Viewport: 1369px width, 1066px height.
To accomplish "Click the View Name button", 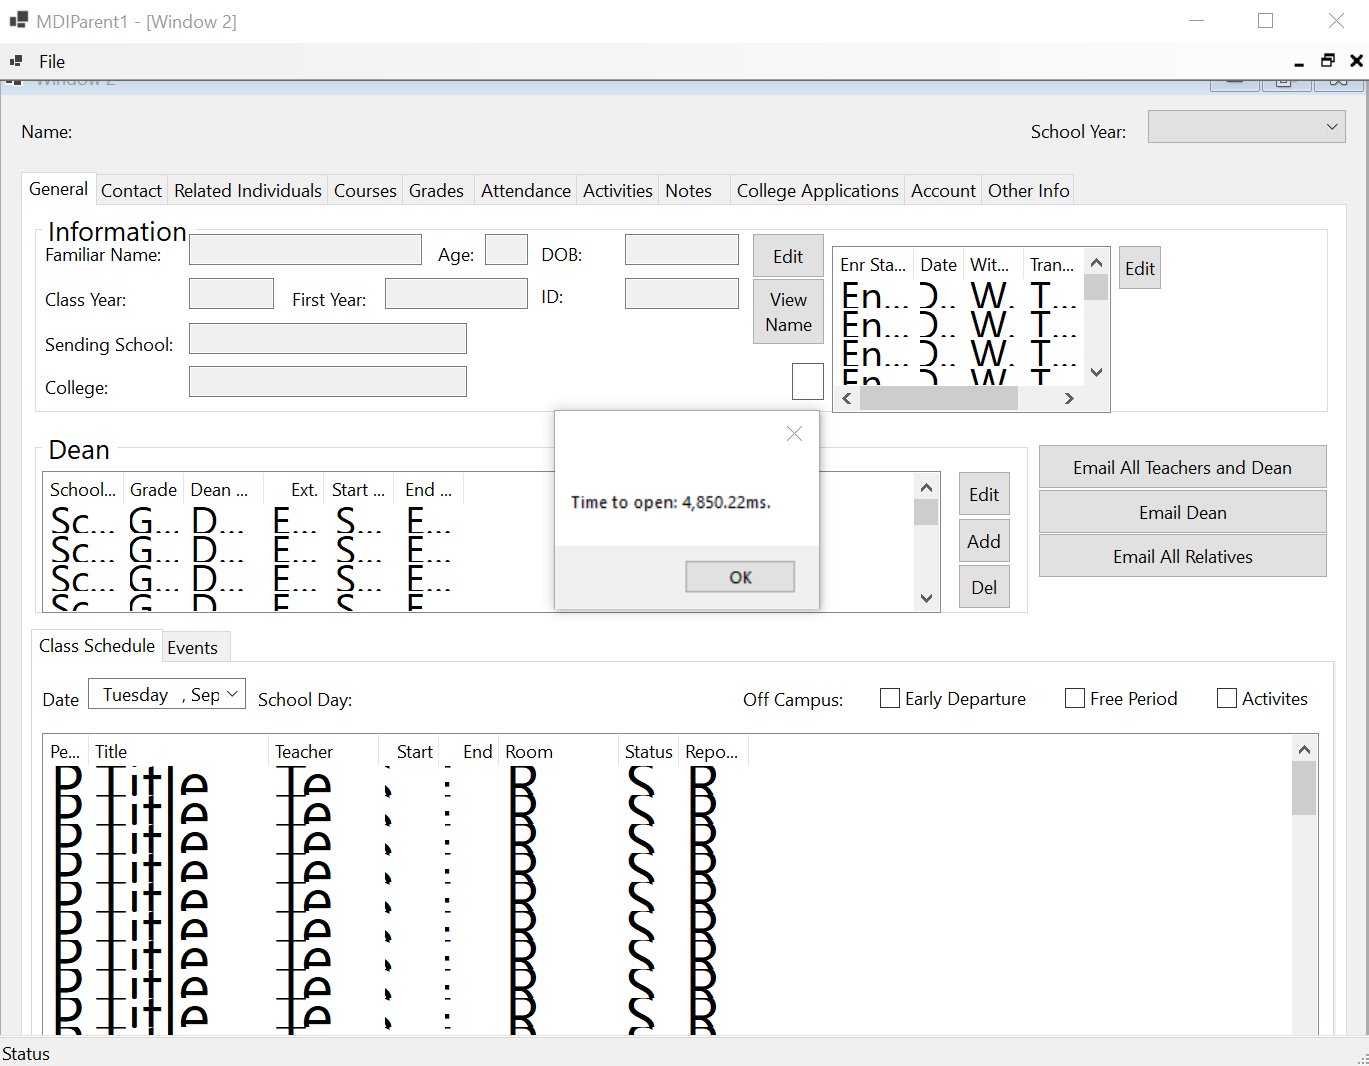I will coord(788,312).
